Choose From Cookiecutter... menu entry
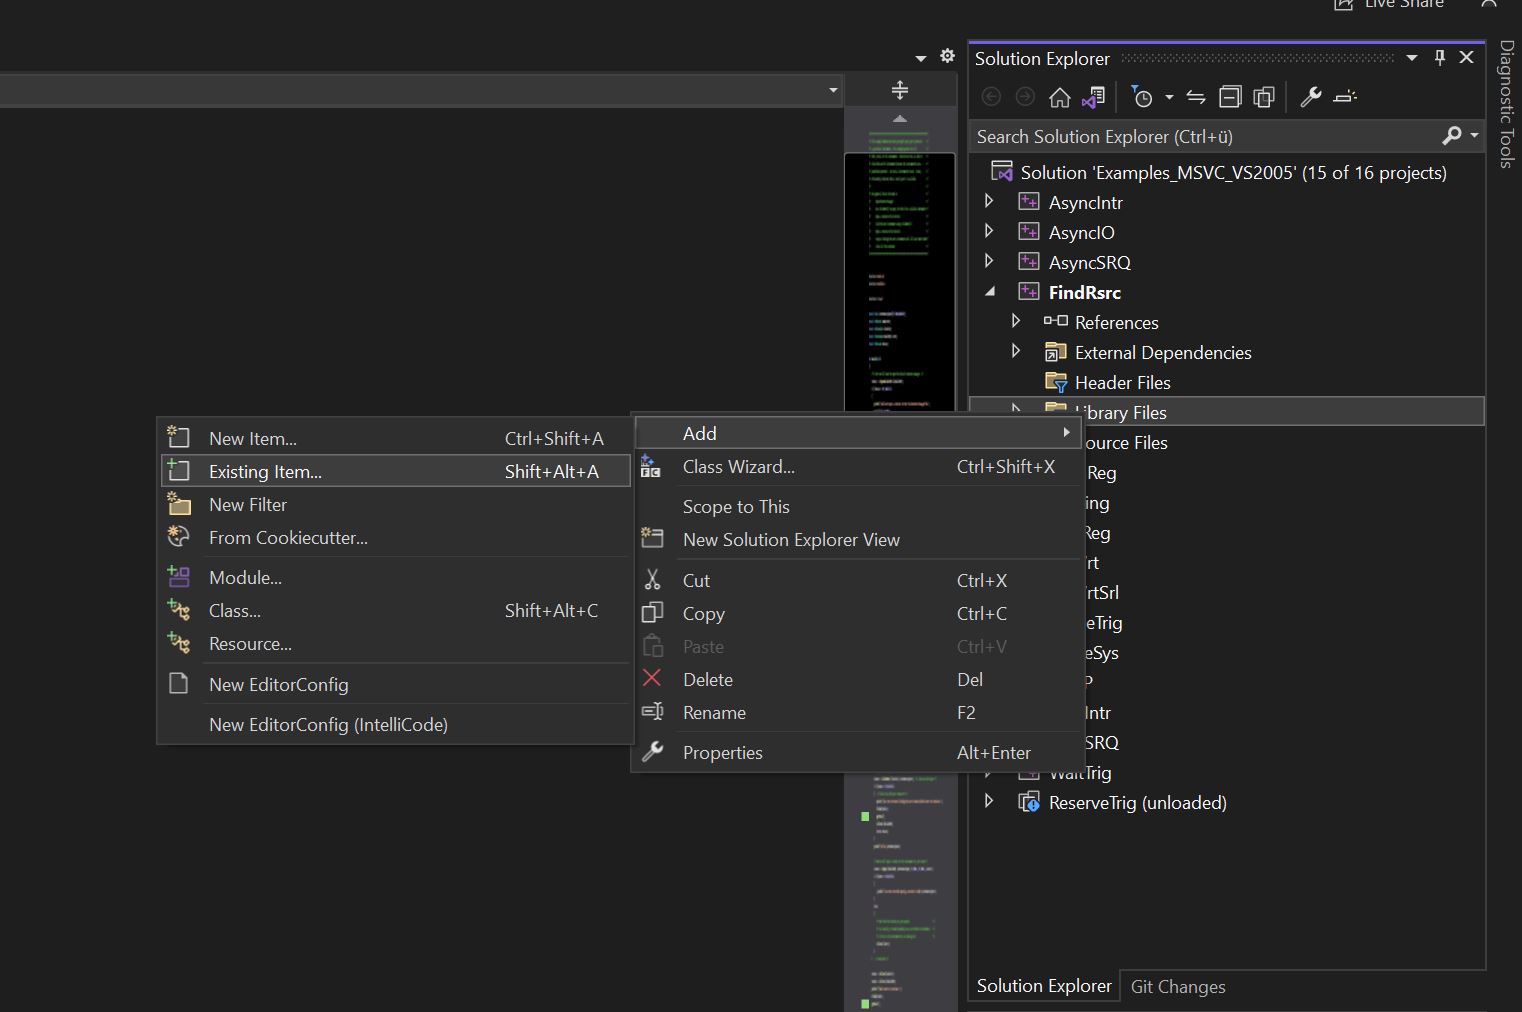This screenshot has height=1012, width=1522. 396,537
